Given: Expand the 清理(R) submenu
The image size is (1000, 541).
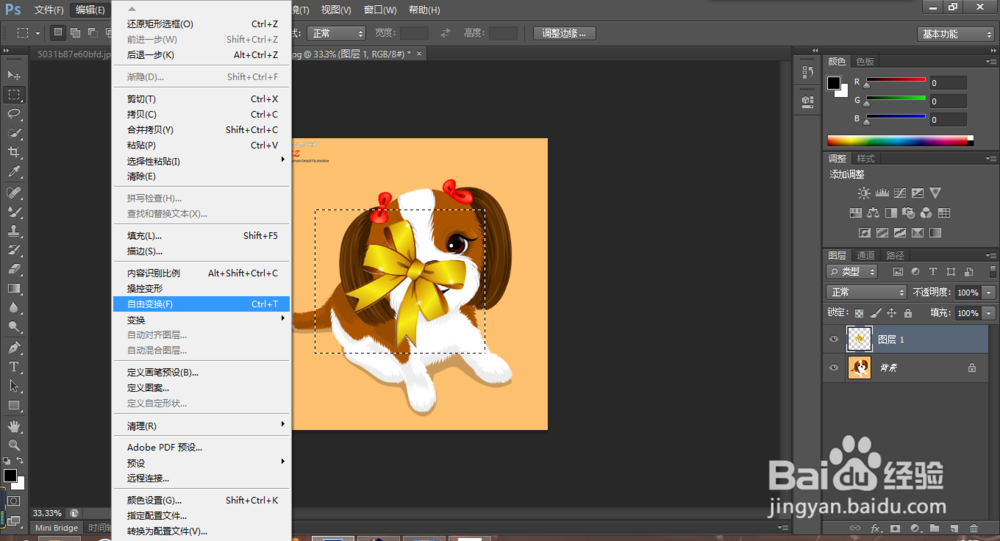Looking at the screenshot, I should 201,426.
